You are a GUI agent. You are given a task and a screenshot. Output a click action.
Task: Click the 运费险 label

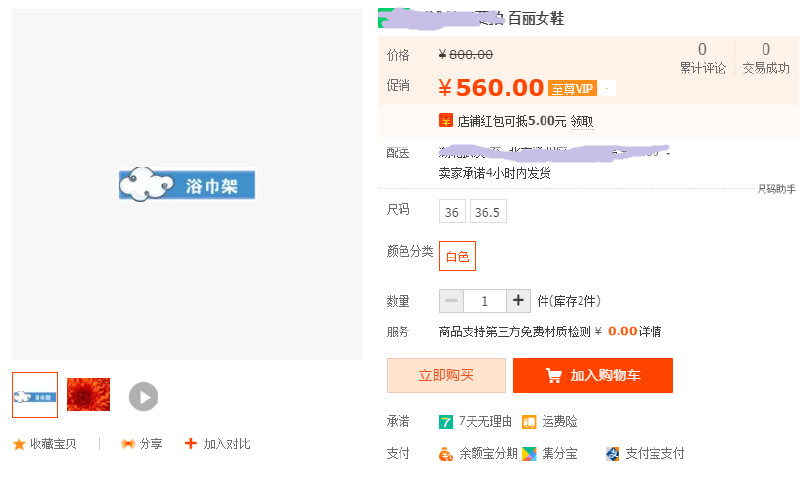click(560, 421)
